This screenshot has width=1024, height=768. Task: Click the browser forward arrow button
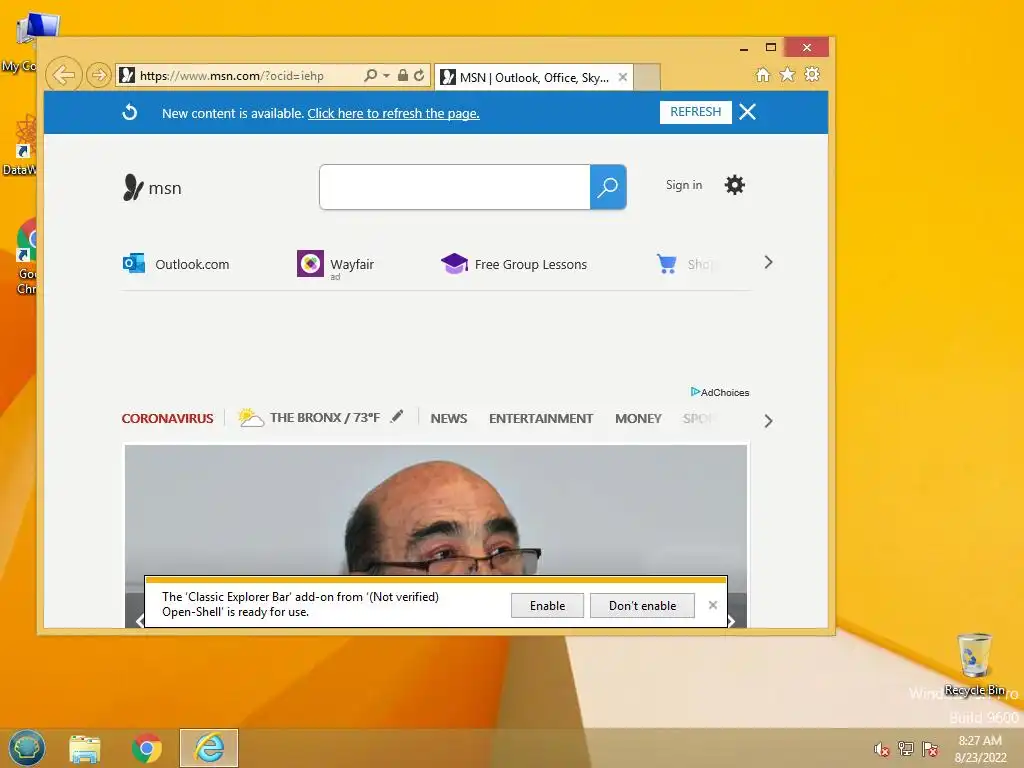pyautogui.click(x=99, y=75)
